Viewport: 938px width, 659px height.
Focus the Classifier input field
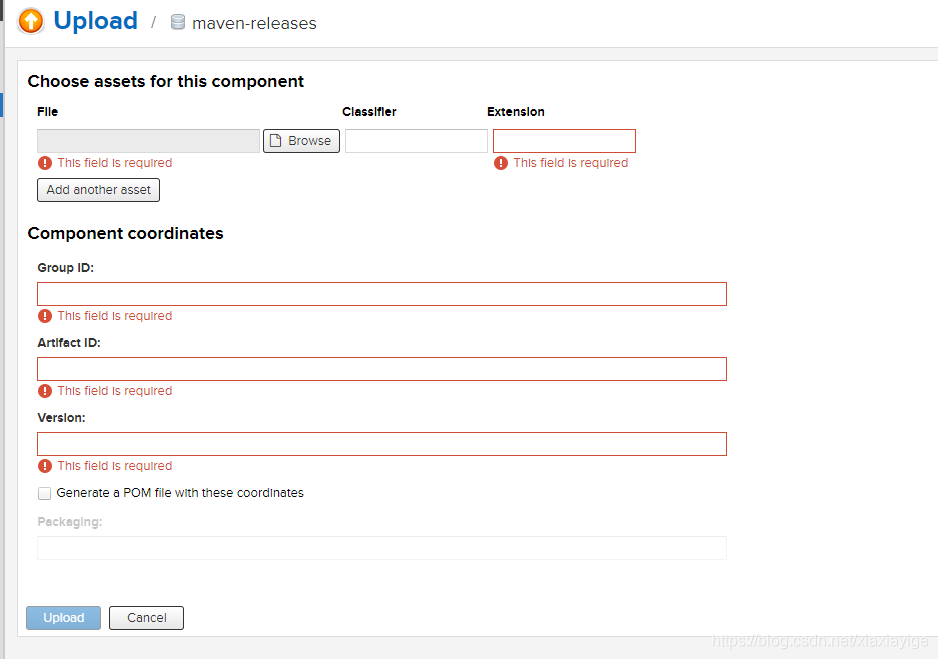tap(416, 141)
